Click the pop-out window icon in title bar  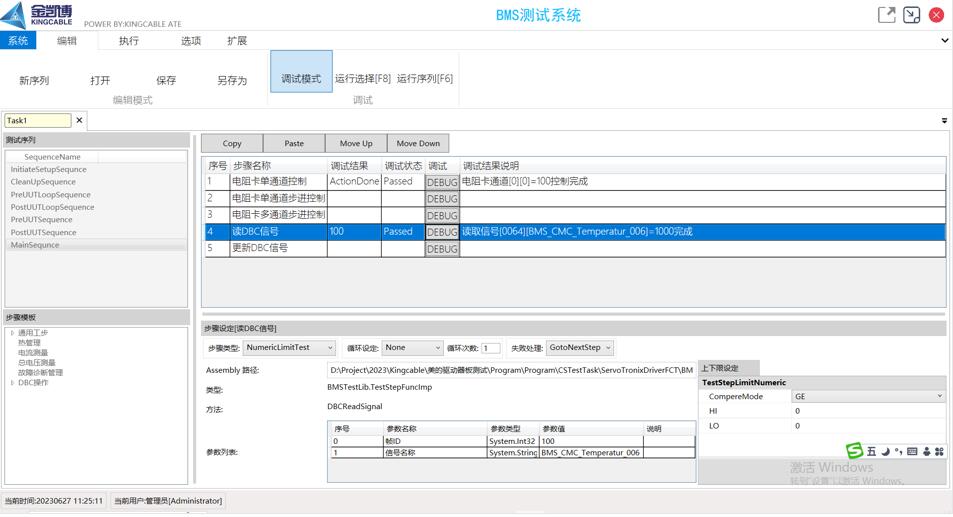pos(886,14)
